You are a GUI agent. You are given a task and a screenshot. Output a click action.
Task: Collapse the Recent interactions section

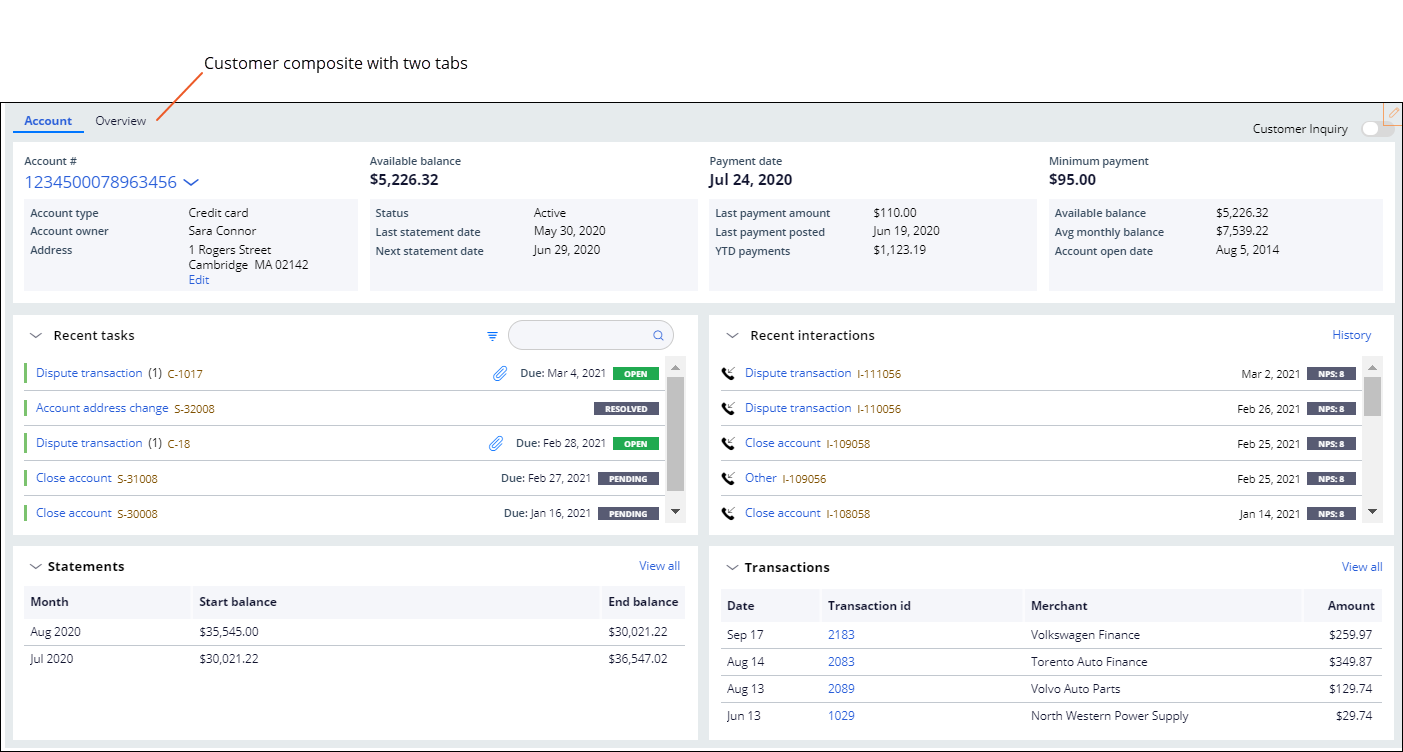pos(732,336)
